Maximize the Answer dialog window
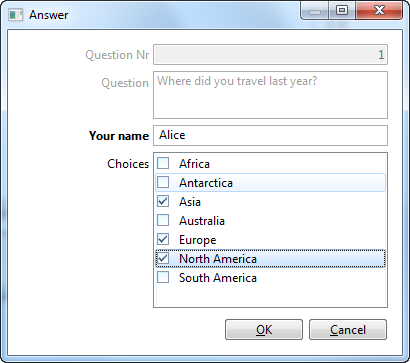The height and width of the screenshot is (363, 410). tap(342, 11)
